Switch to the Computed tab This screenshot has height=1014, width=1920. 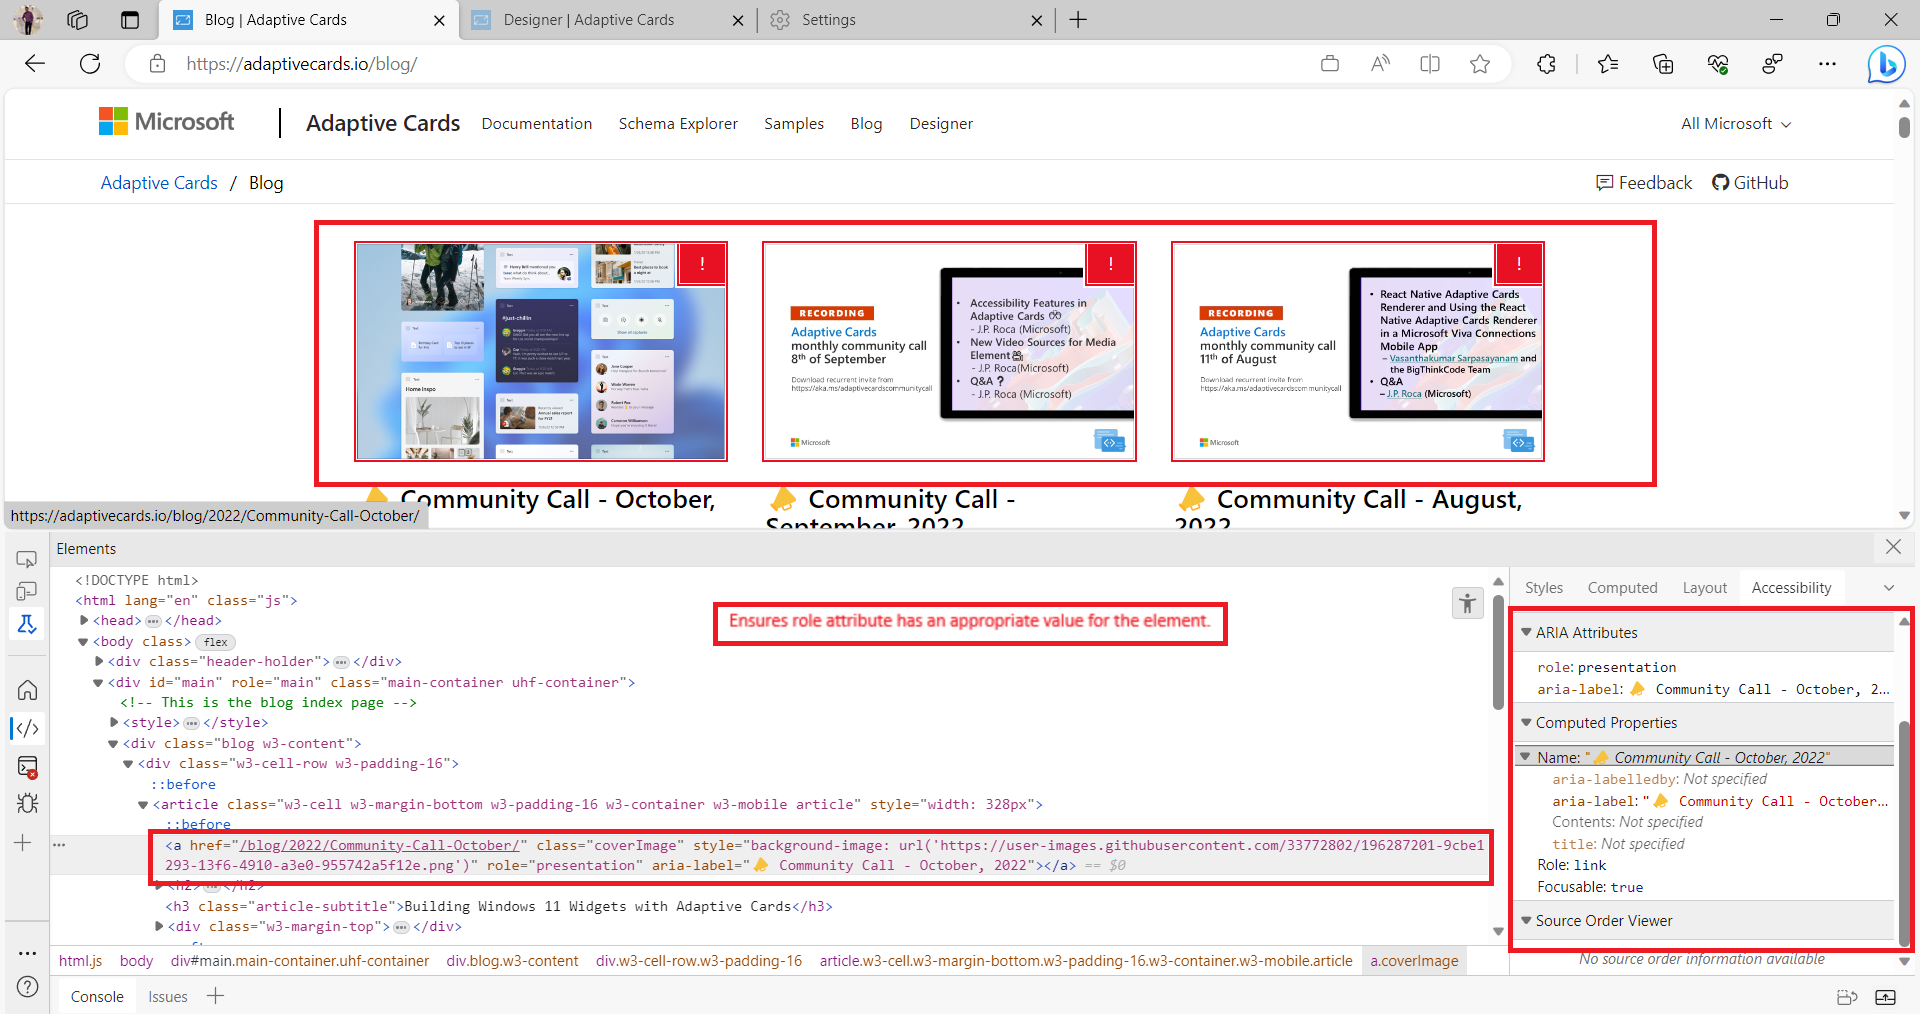[1621, 587]
